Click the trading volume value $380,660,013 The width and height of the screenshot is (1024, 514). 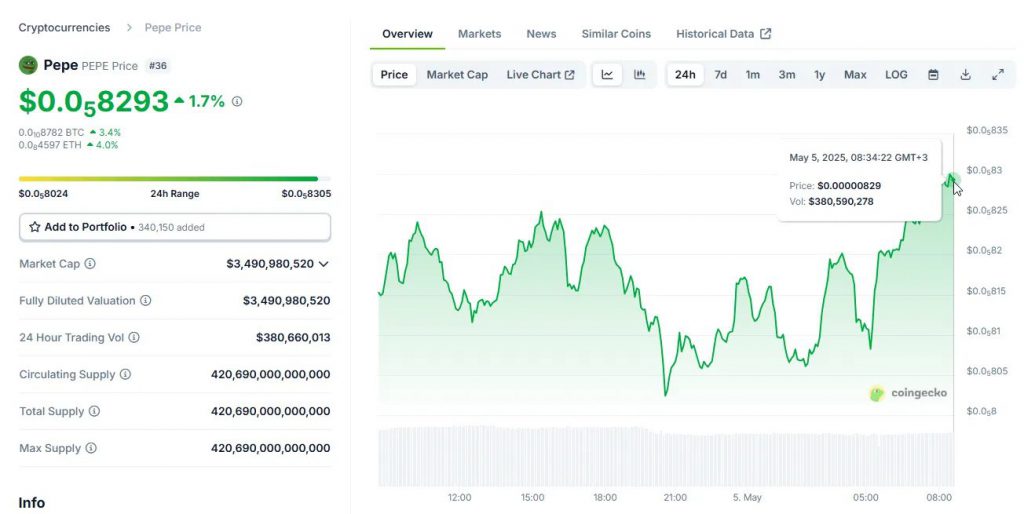[x=293, y=338]
